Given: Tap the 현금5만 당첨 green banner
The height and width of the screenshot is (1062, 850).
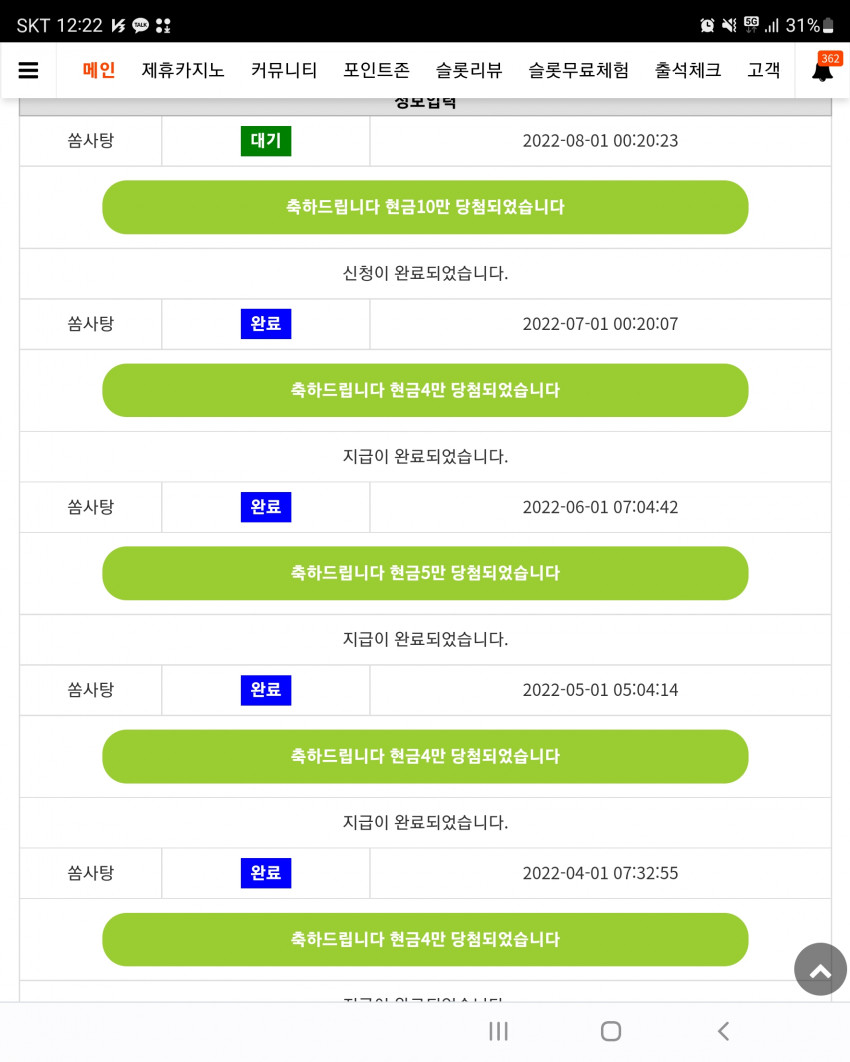Looking at the screenshot, I should 425,573.
